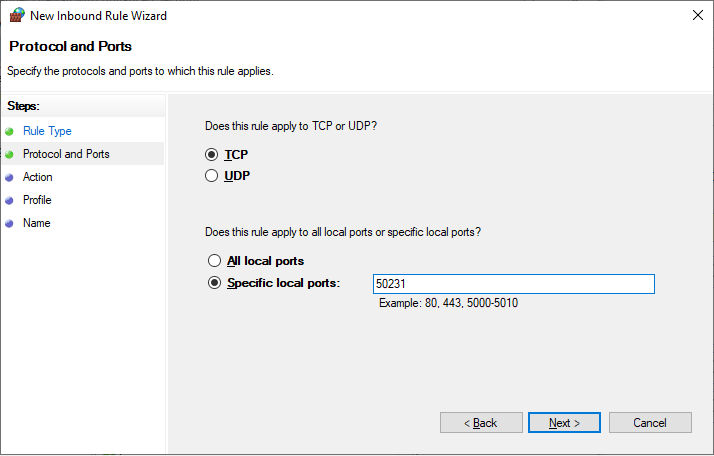Click the firewall wizard icon in title bar
This screenshot has height=456, width=714.
click(15, 16)
